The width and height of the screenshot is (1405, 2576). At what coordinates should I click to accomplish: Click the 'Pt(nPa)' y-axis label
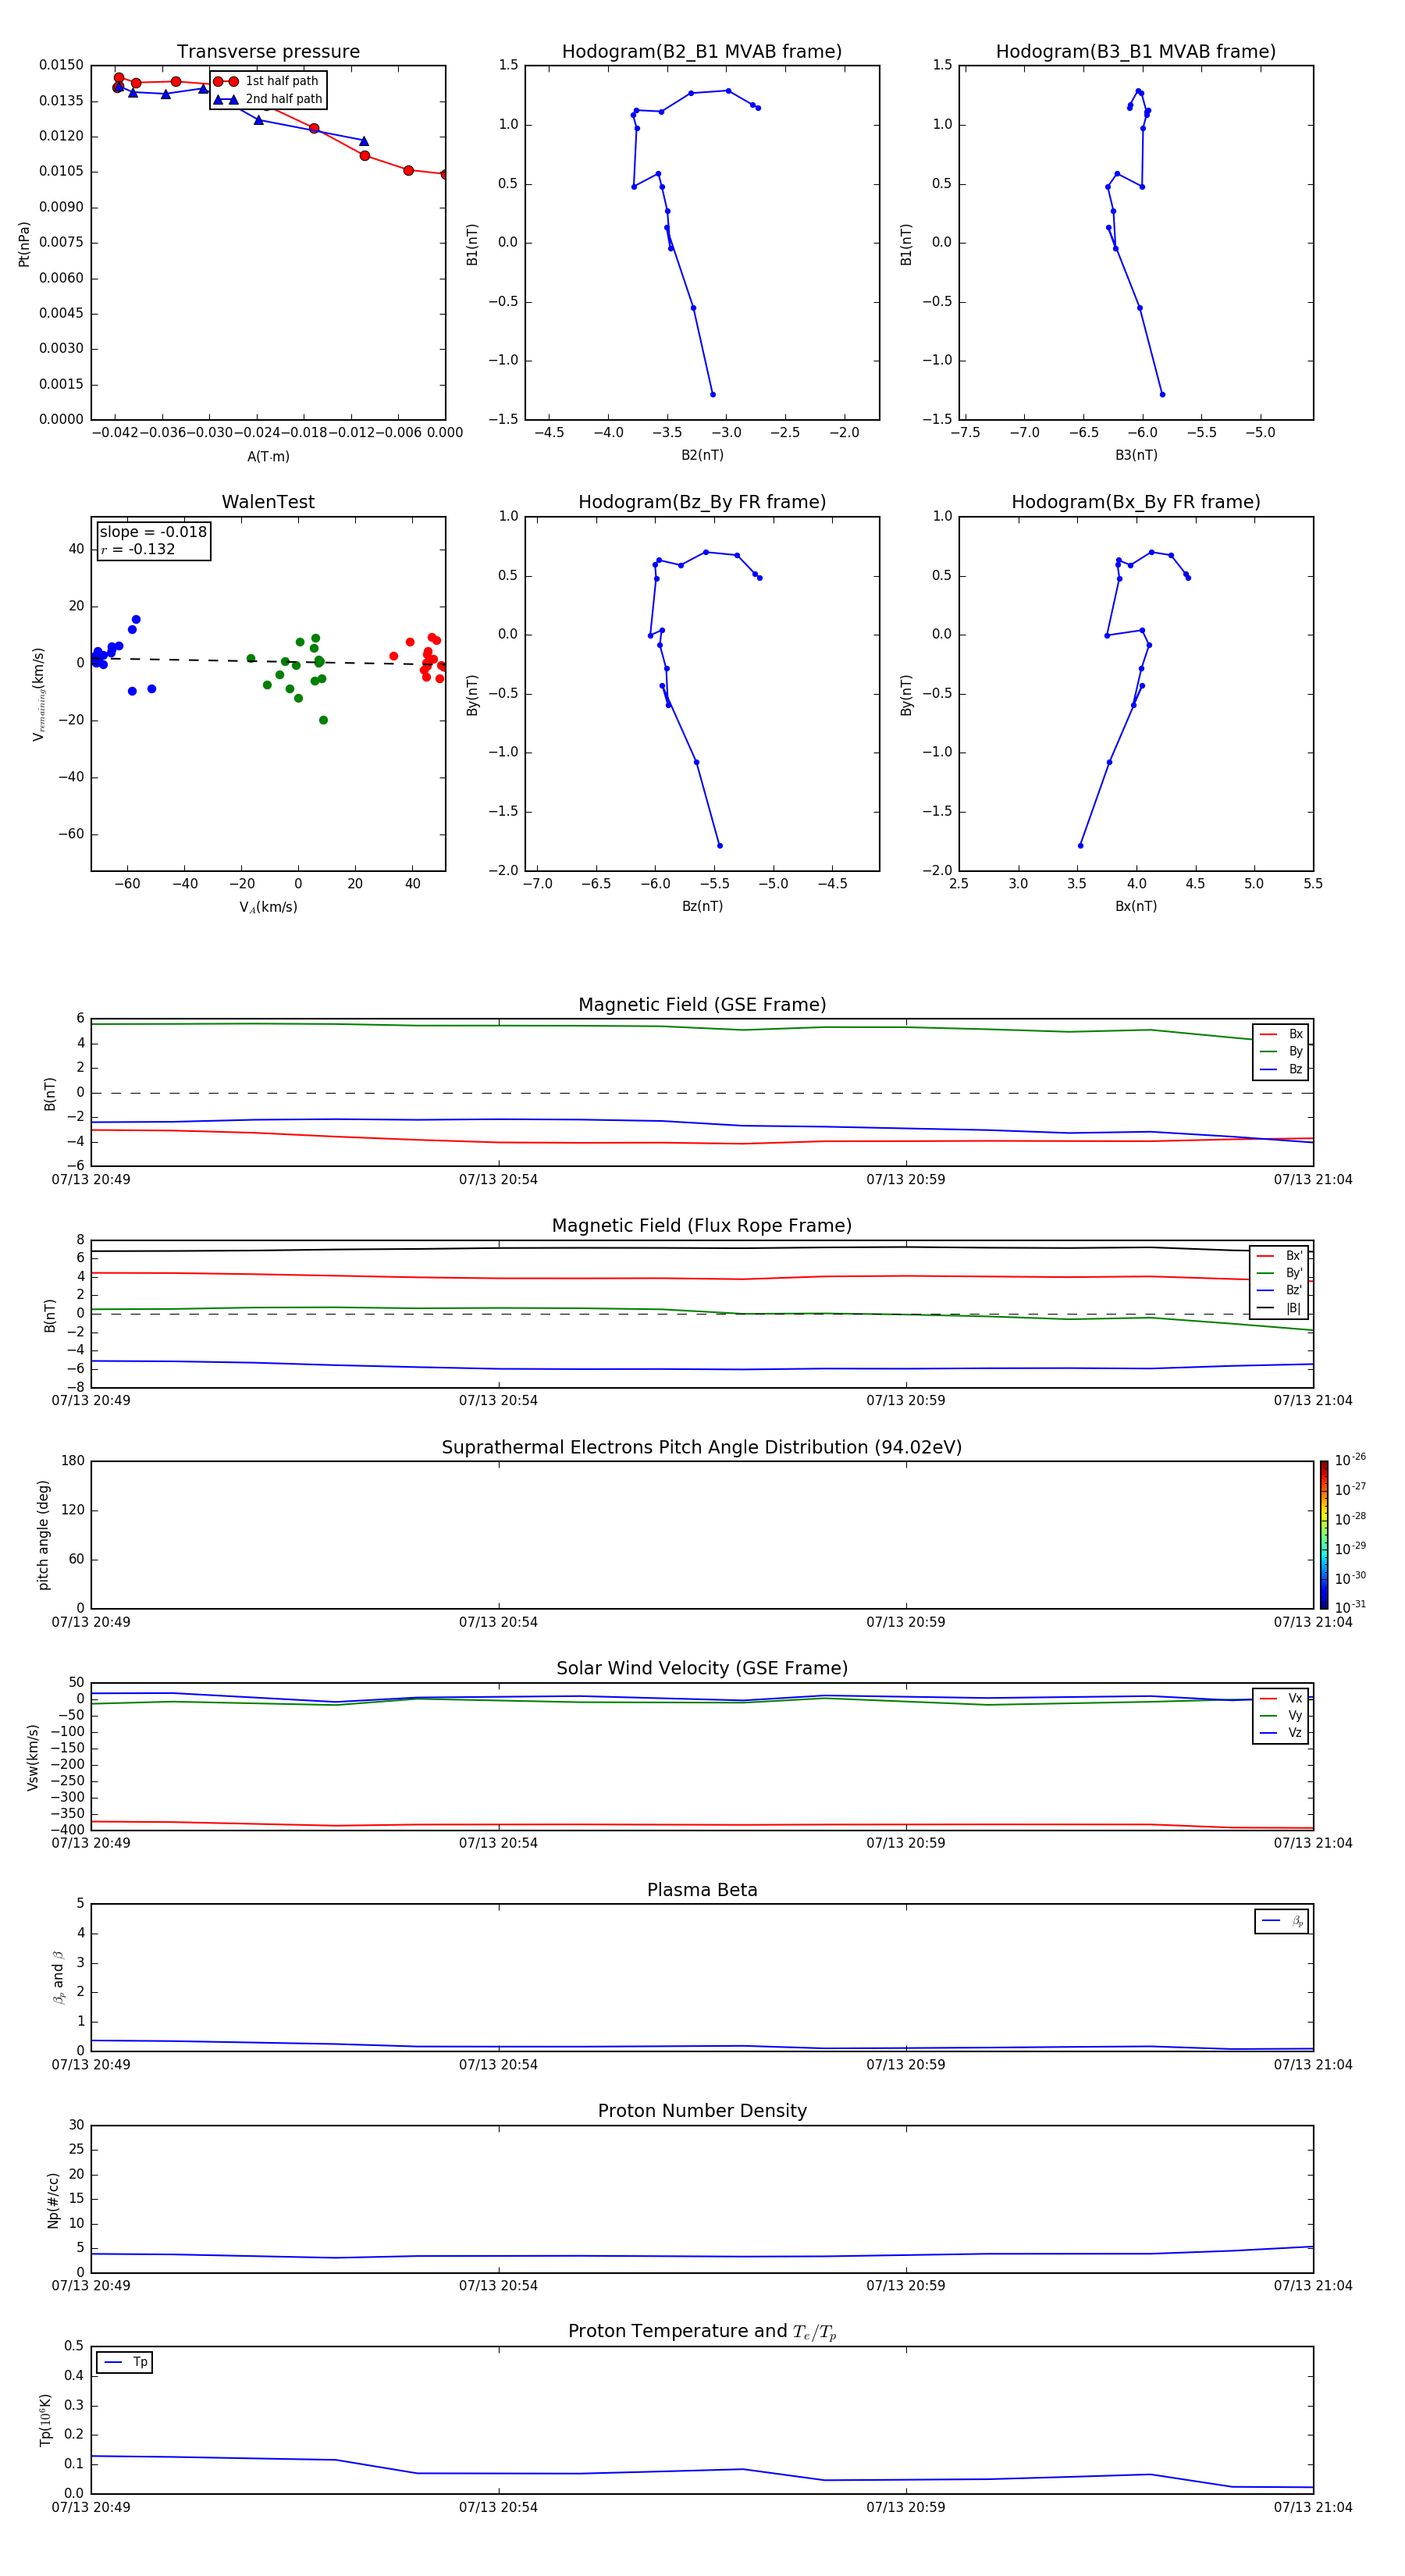[24, 243]
